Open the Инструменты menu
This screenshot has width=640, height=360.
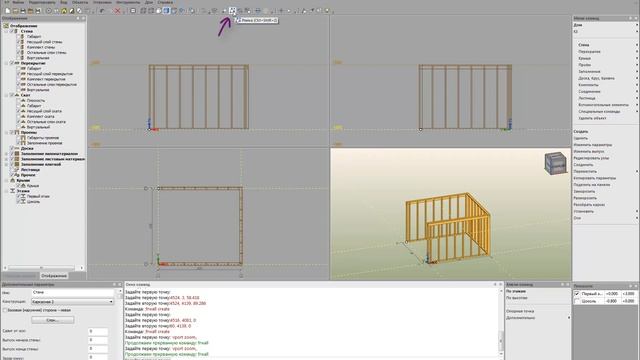pyautogui.click(x=128, y=2)
